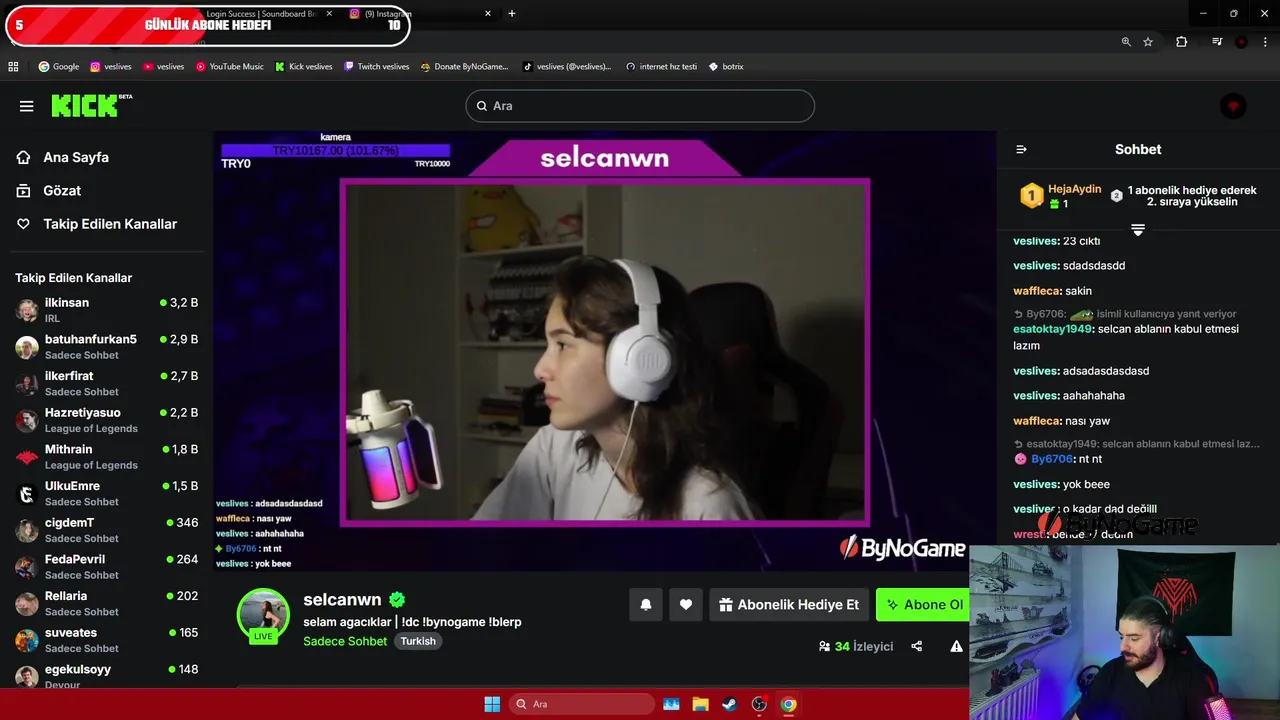This screenshot has width=1280, height=720.
Task: Click the Abone Ol button
Action: (923, 605)
